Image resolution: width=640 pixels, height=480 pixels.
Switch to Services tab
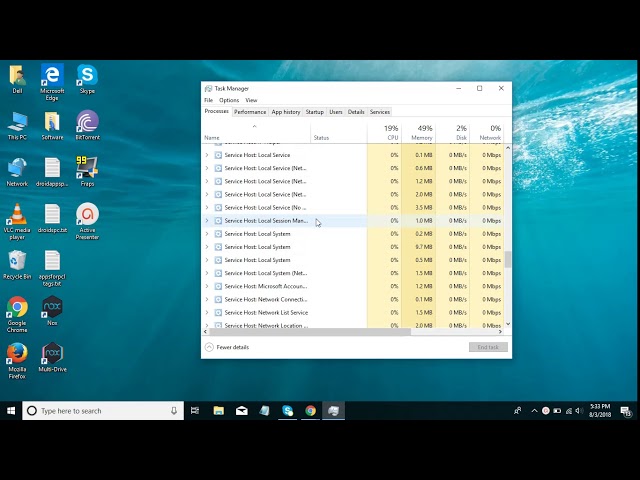[x=380, y=112]
